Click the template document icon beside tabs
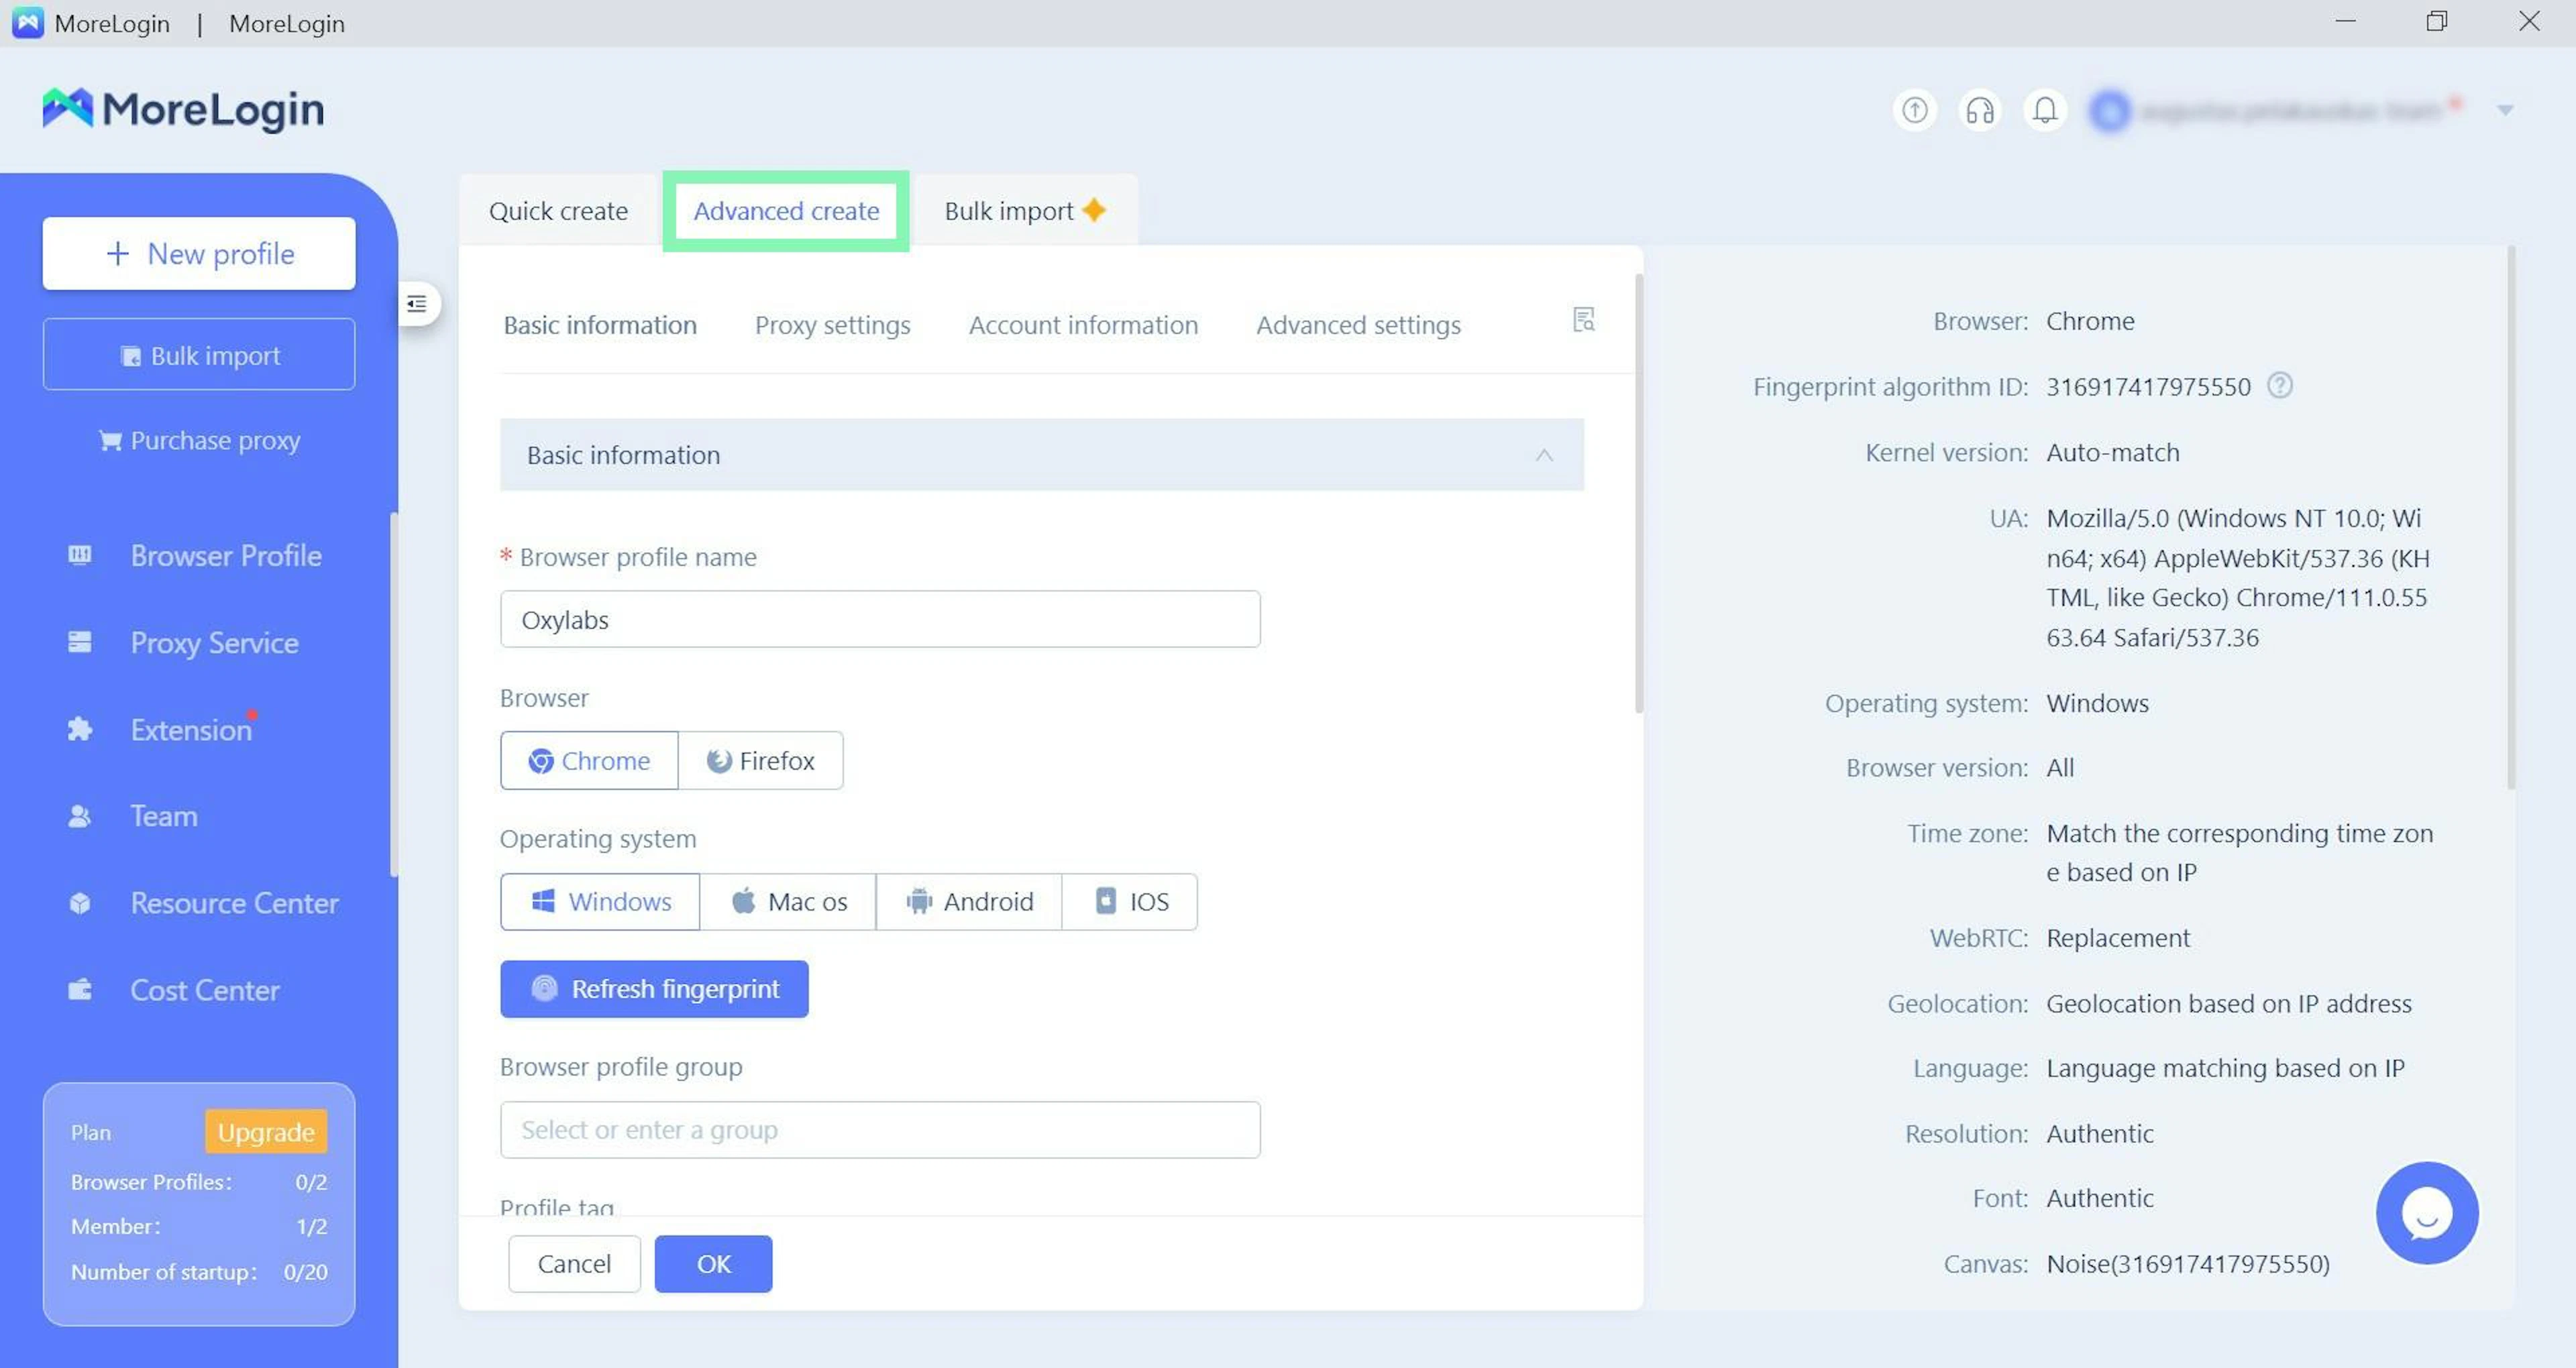 1583,320
